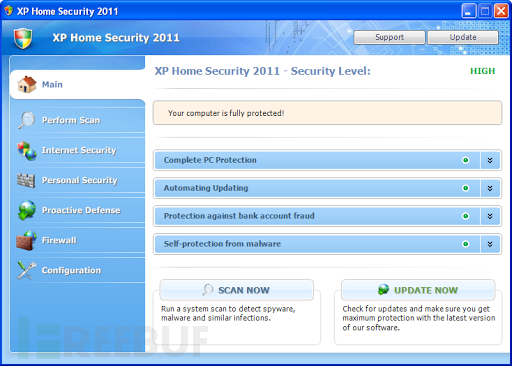Switch to the Proactive Defense section
Screen dimensions: 512x366
[77, 210]
